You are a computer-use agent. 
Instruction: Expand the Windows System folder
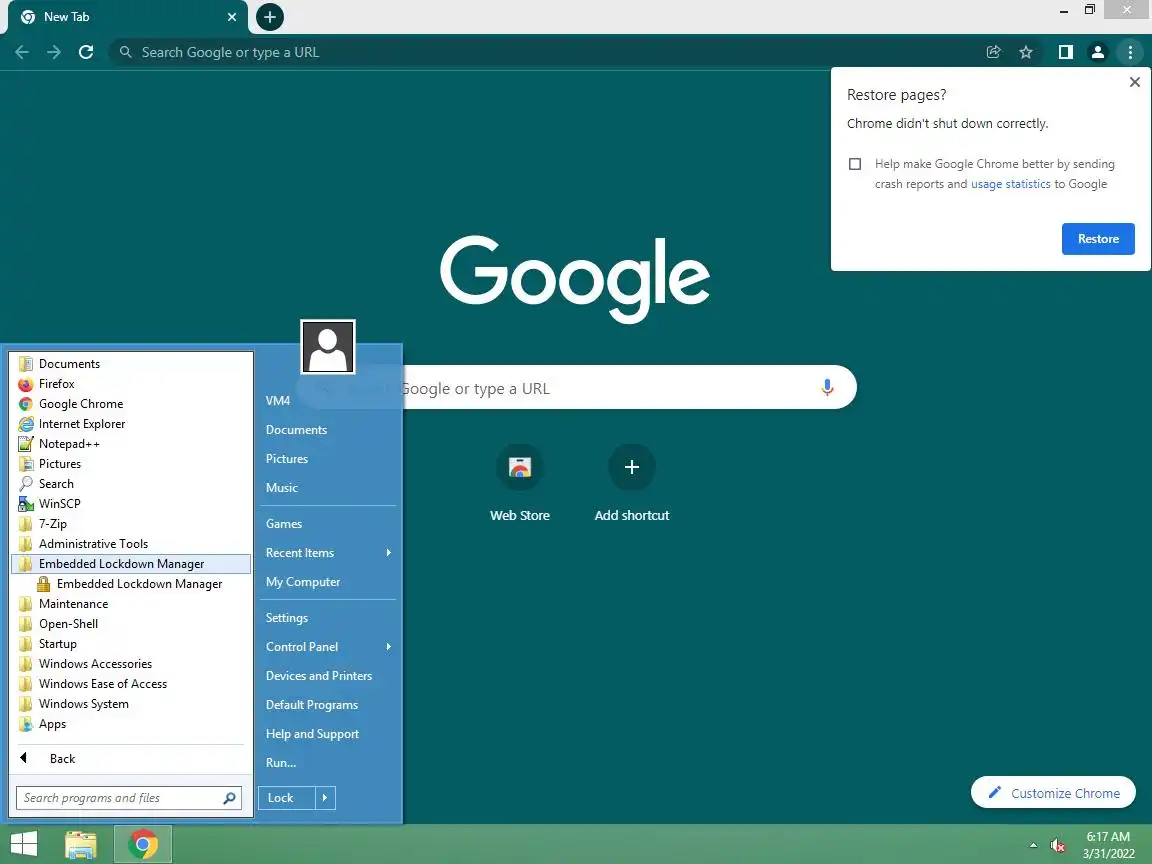[132, 703]
